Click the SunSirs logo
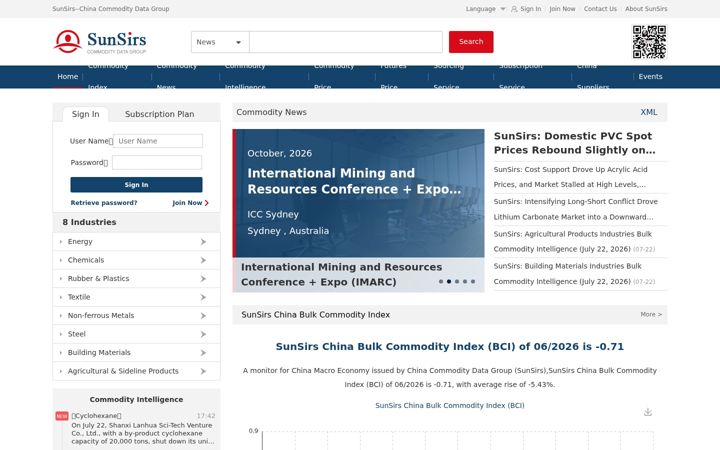This screenshot has height=450, width=720. click(x=100, y=42)
